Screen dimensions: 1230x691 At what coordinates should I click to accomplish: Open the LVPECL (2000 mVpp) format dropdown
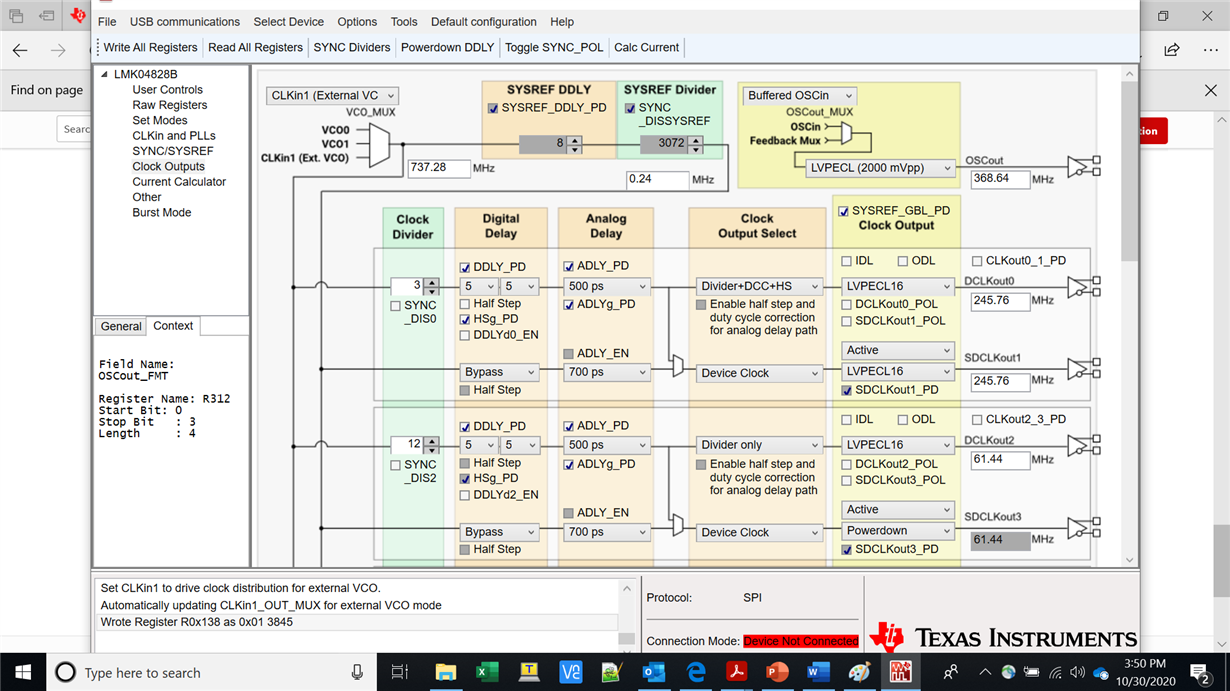(x=880, y=169)
